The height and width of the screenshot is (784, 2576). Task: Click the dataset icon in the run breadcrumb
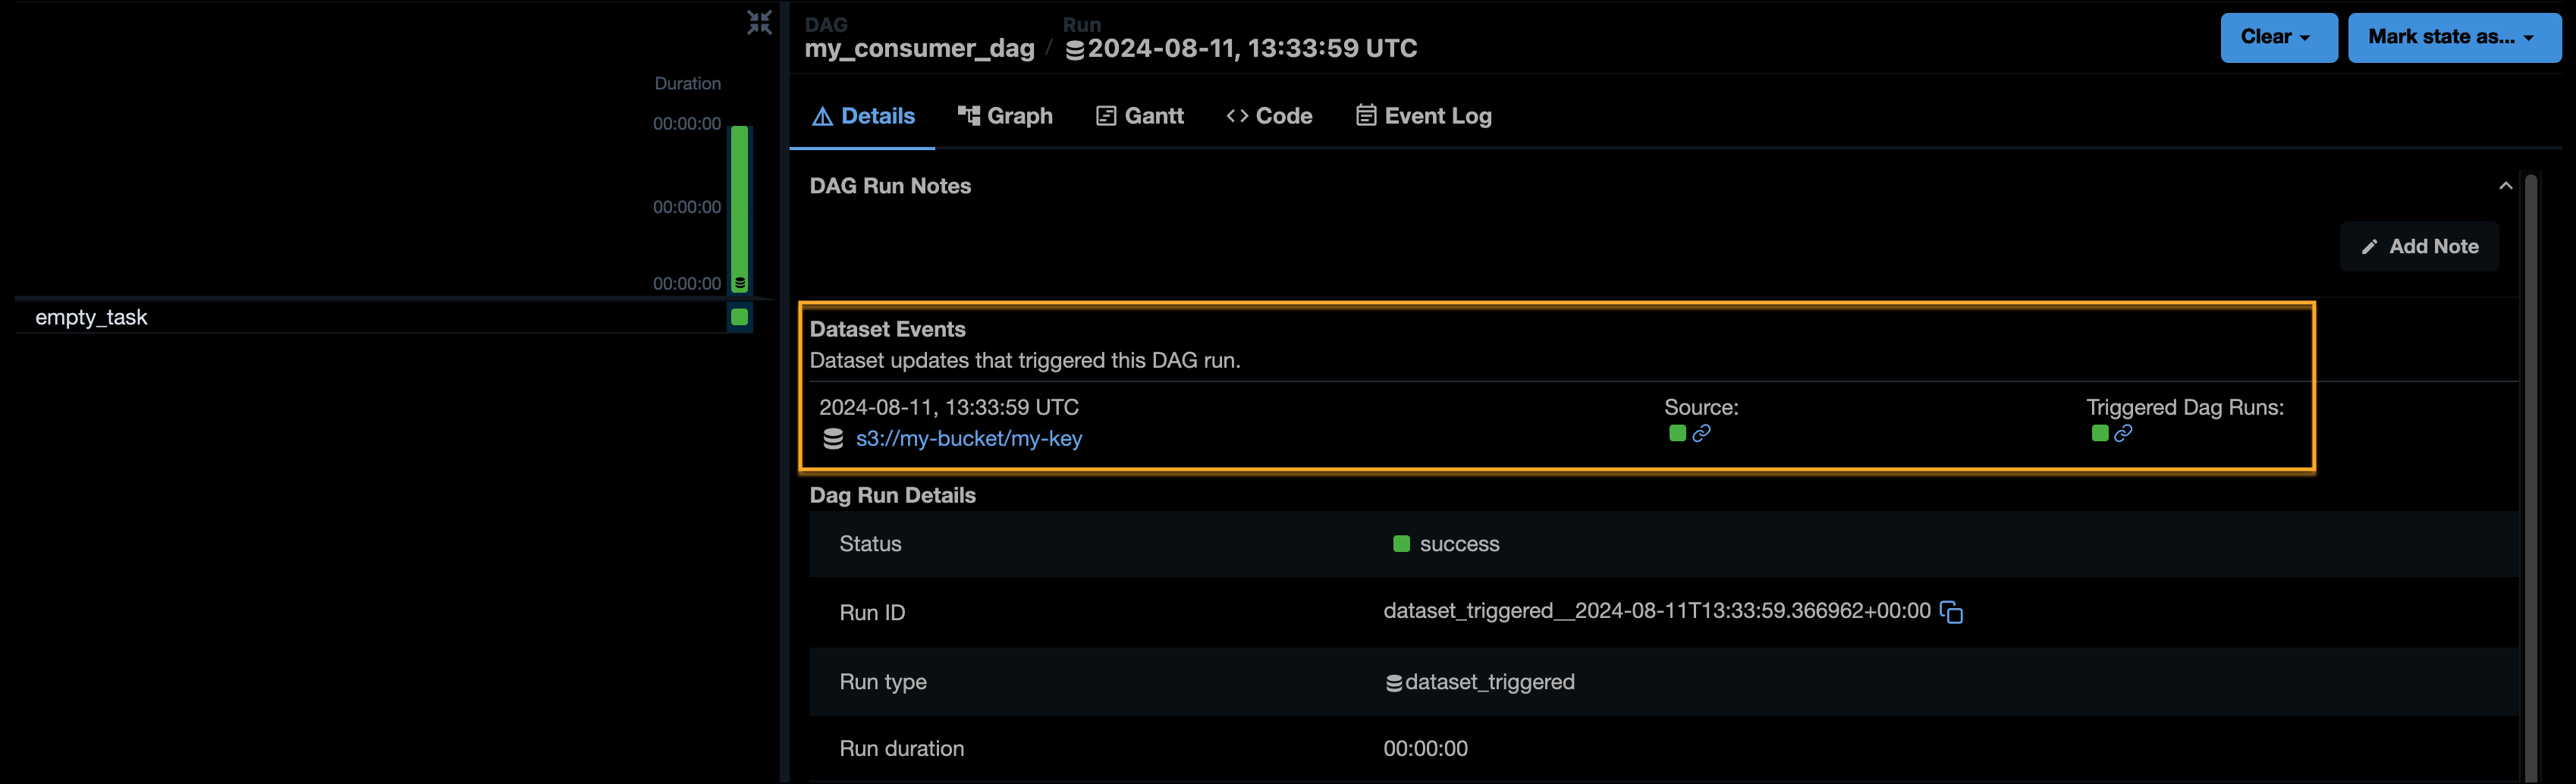[1074, 48]
